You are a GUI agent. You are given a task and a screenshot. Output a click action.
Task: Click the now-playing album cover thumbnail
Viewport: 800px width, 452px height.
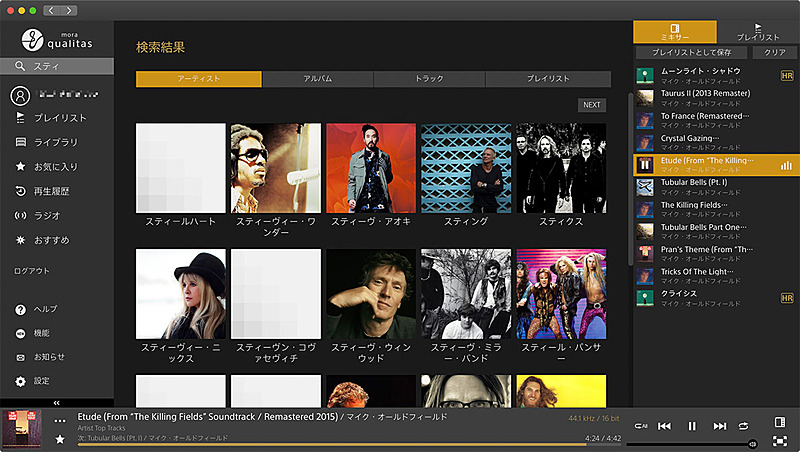tap(22, 430)
